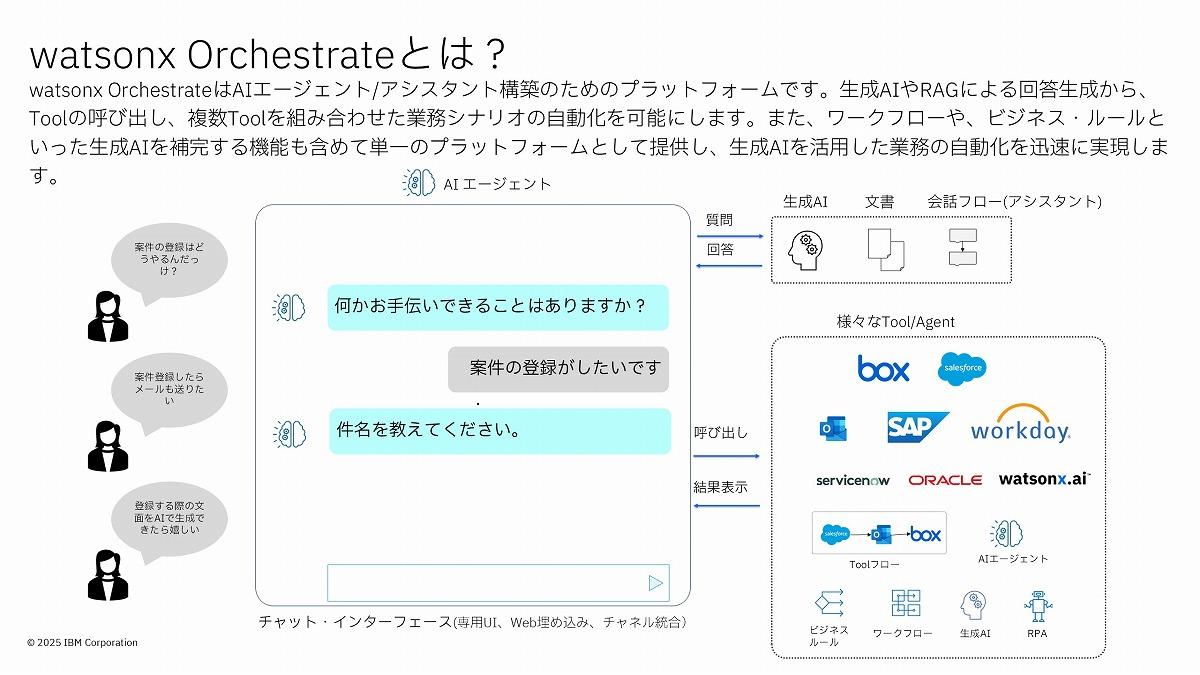Click the SAP logo
The width and height of the screenshot is (1200, 675).
[x=917, y=427]
